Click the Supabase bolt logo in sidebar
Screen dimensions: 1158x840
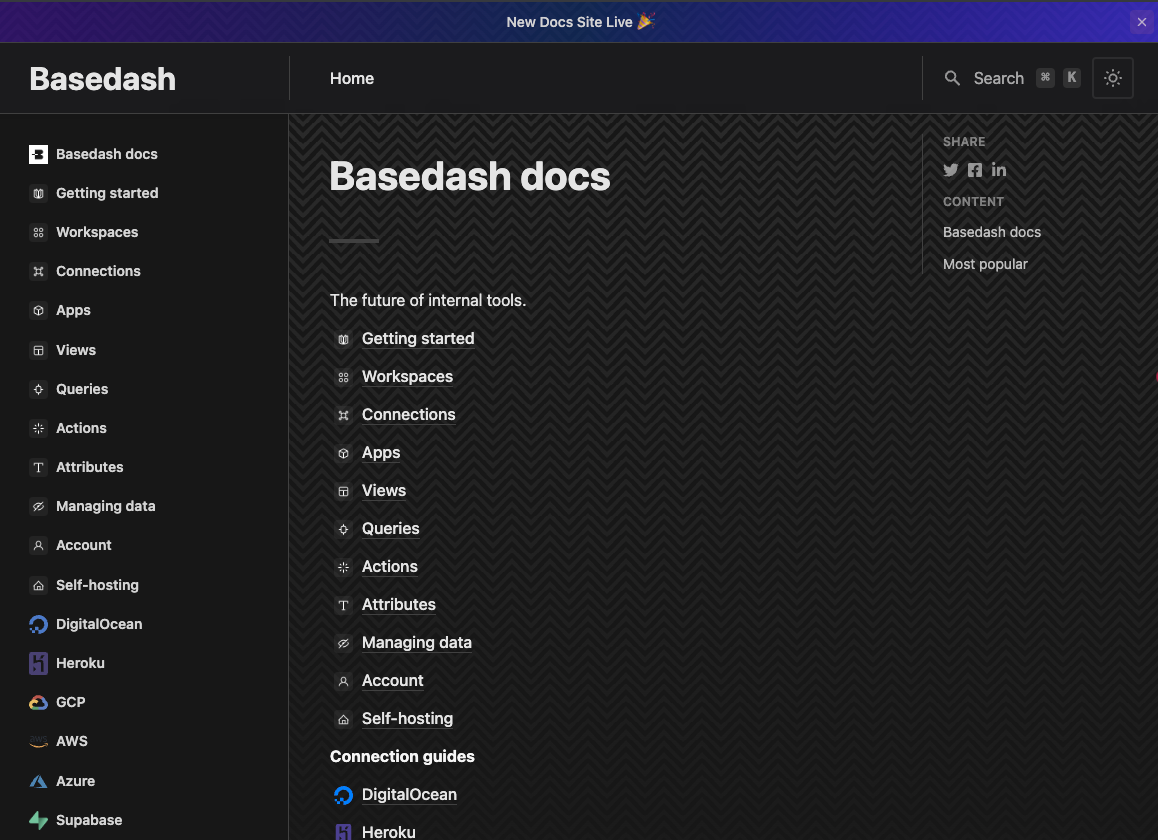click(x=38, y=820)
